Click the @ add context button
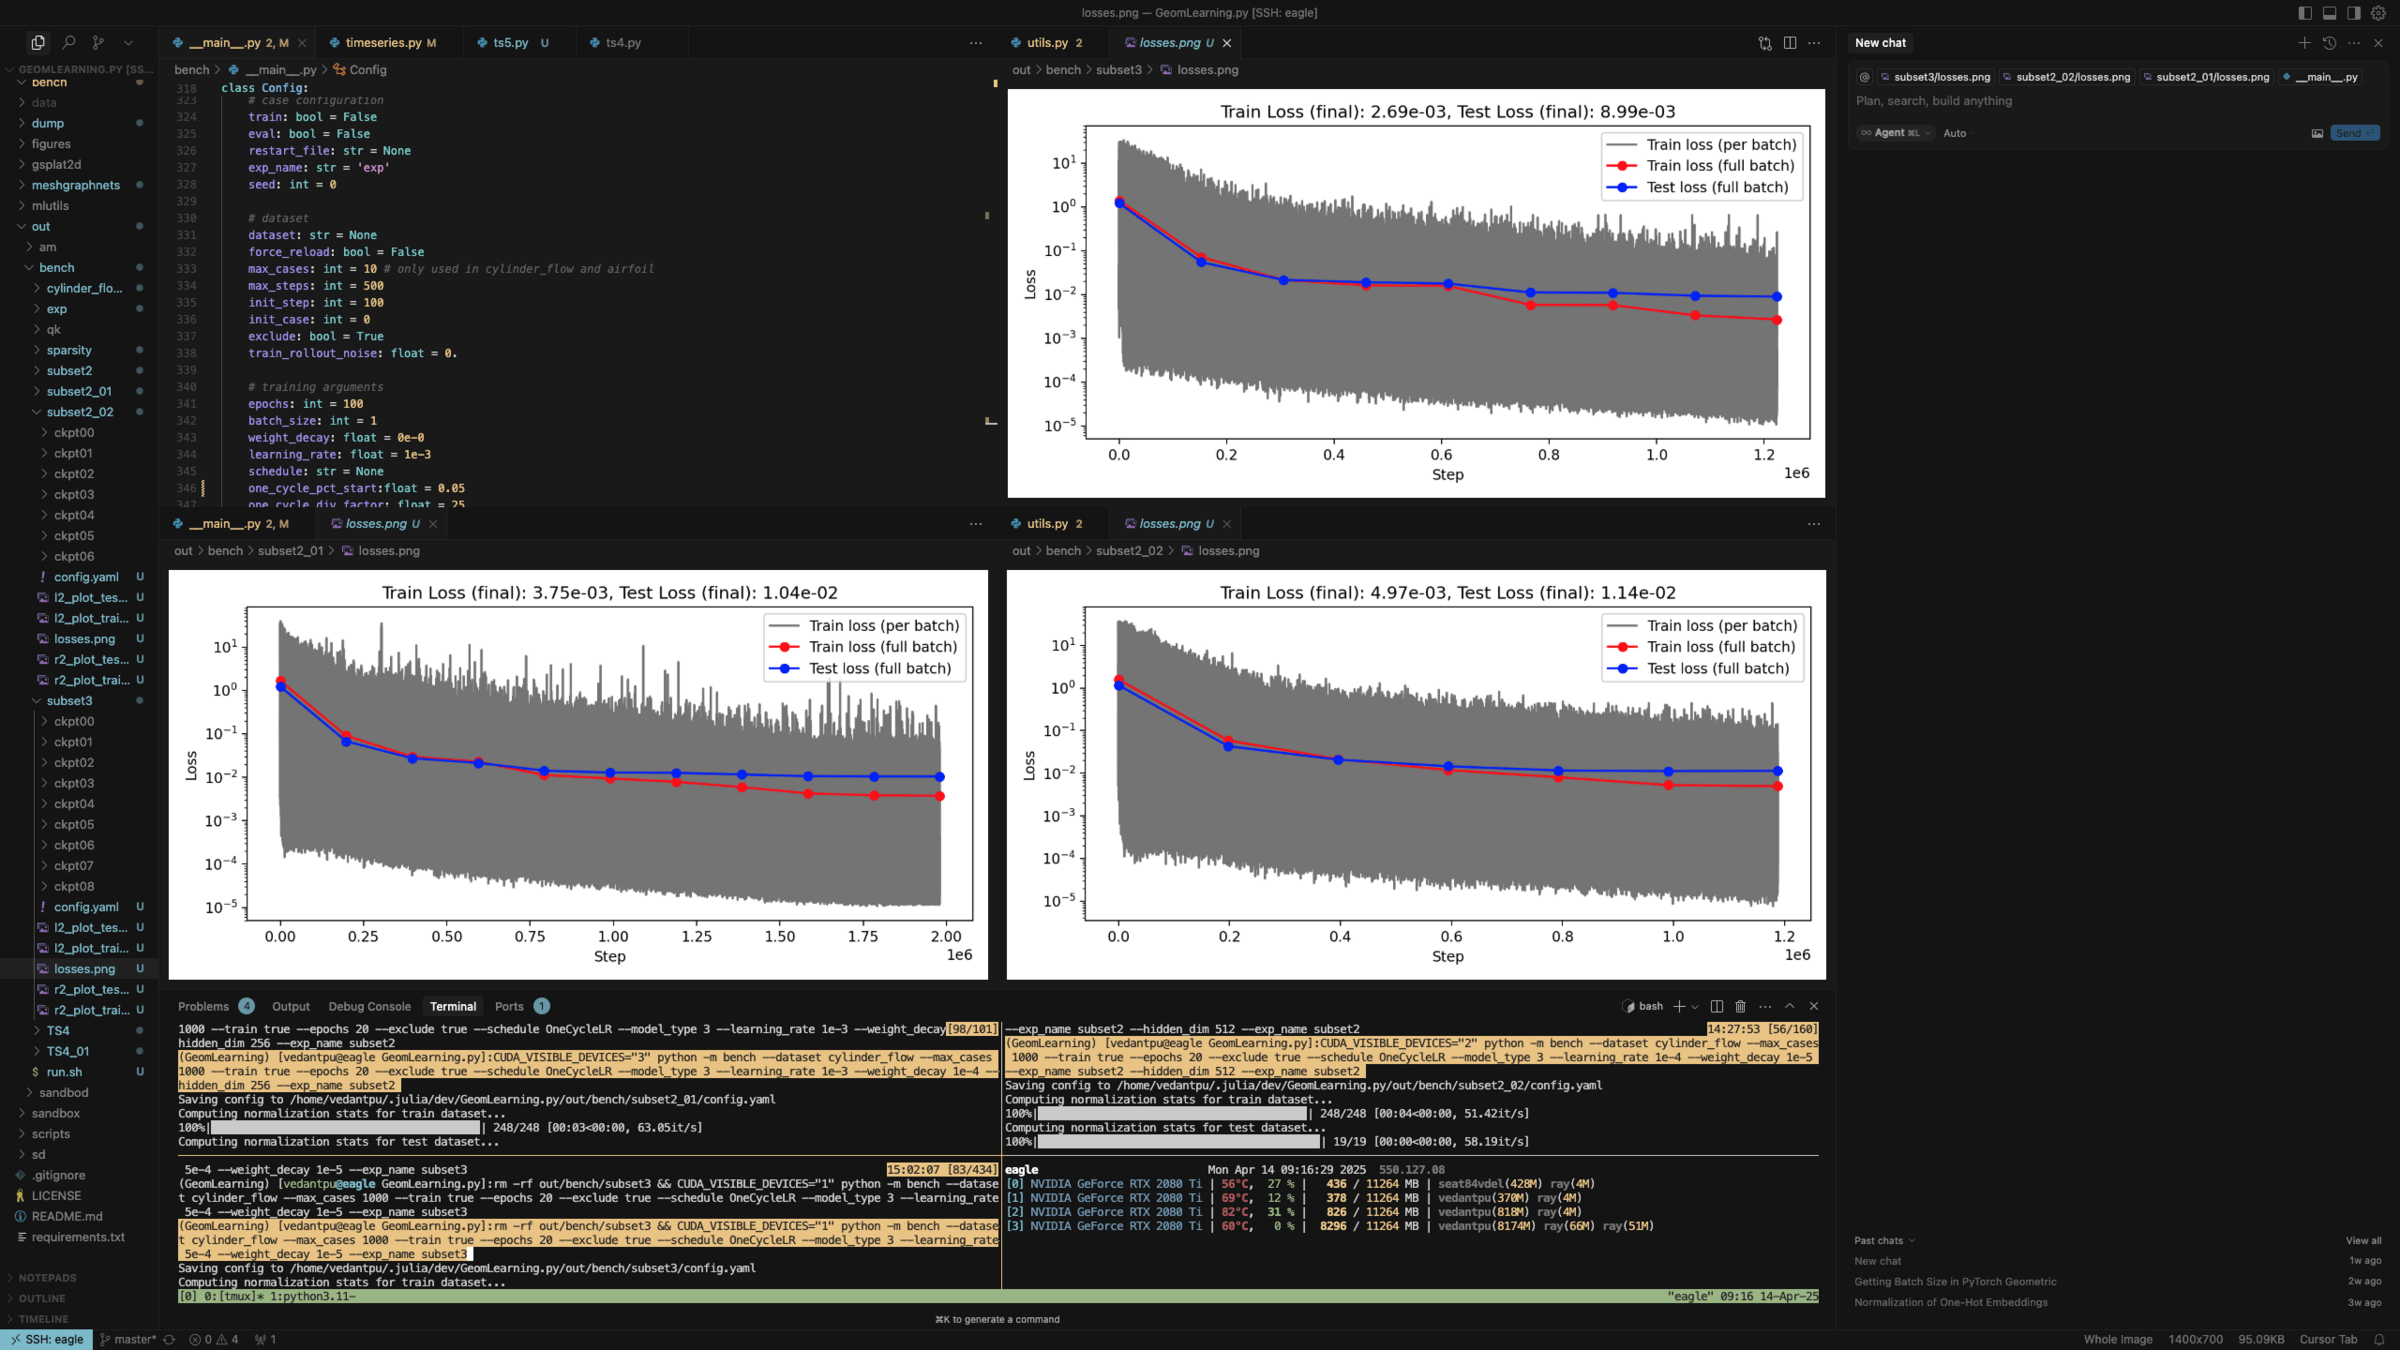This screenshot has height=1350, width=2400. pyautogui.click(x=1865, y=77)
